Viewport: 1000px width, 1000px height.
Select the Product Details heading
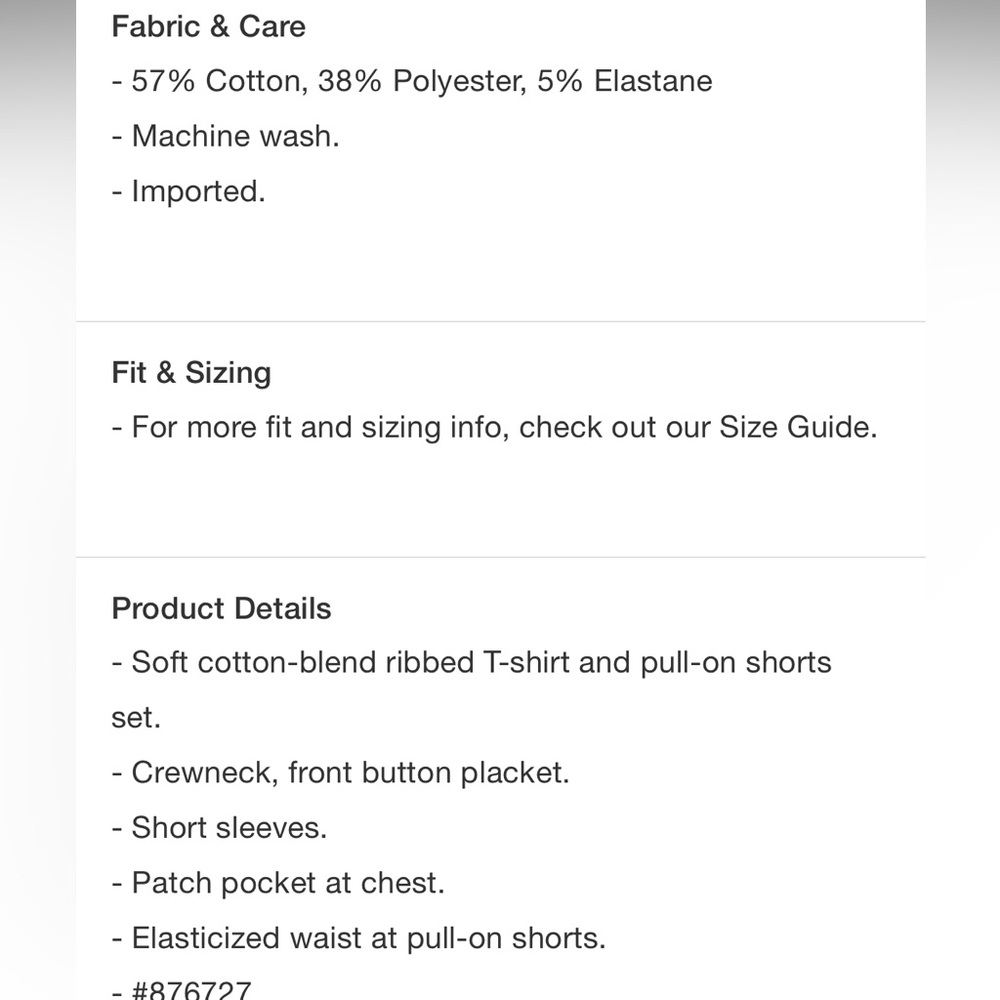click(221, 608)
